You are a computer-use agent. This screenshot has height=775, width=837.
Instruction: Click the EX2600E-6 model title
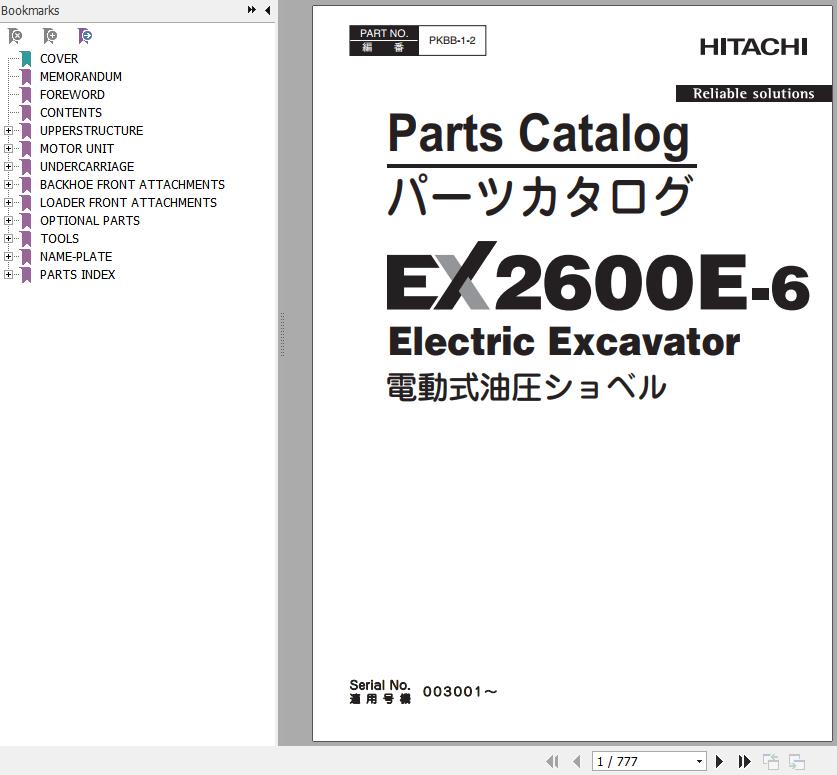[x=598, y=278]
